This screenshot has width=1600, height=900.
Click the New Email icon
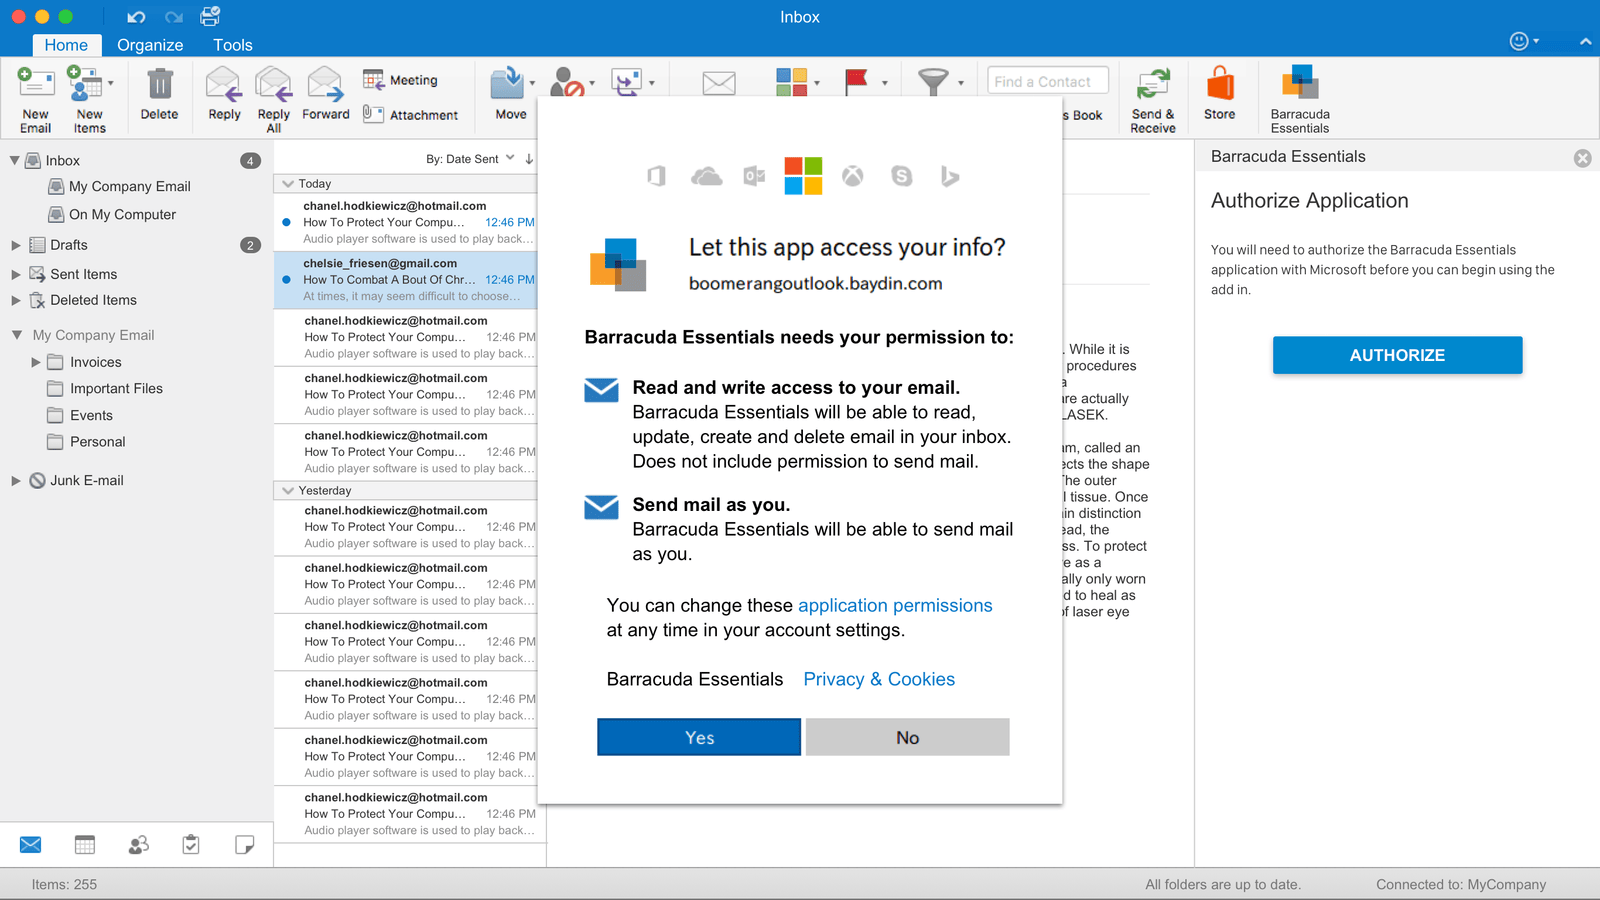coord(36,86)
